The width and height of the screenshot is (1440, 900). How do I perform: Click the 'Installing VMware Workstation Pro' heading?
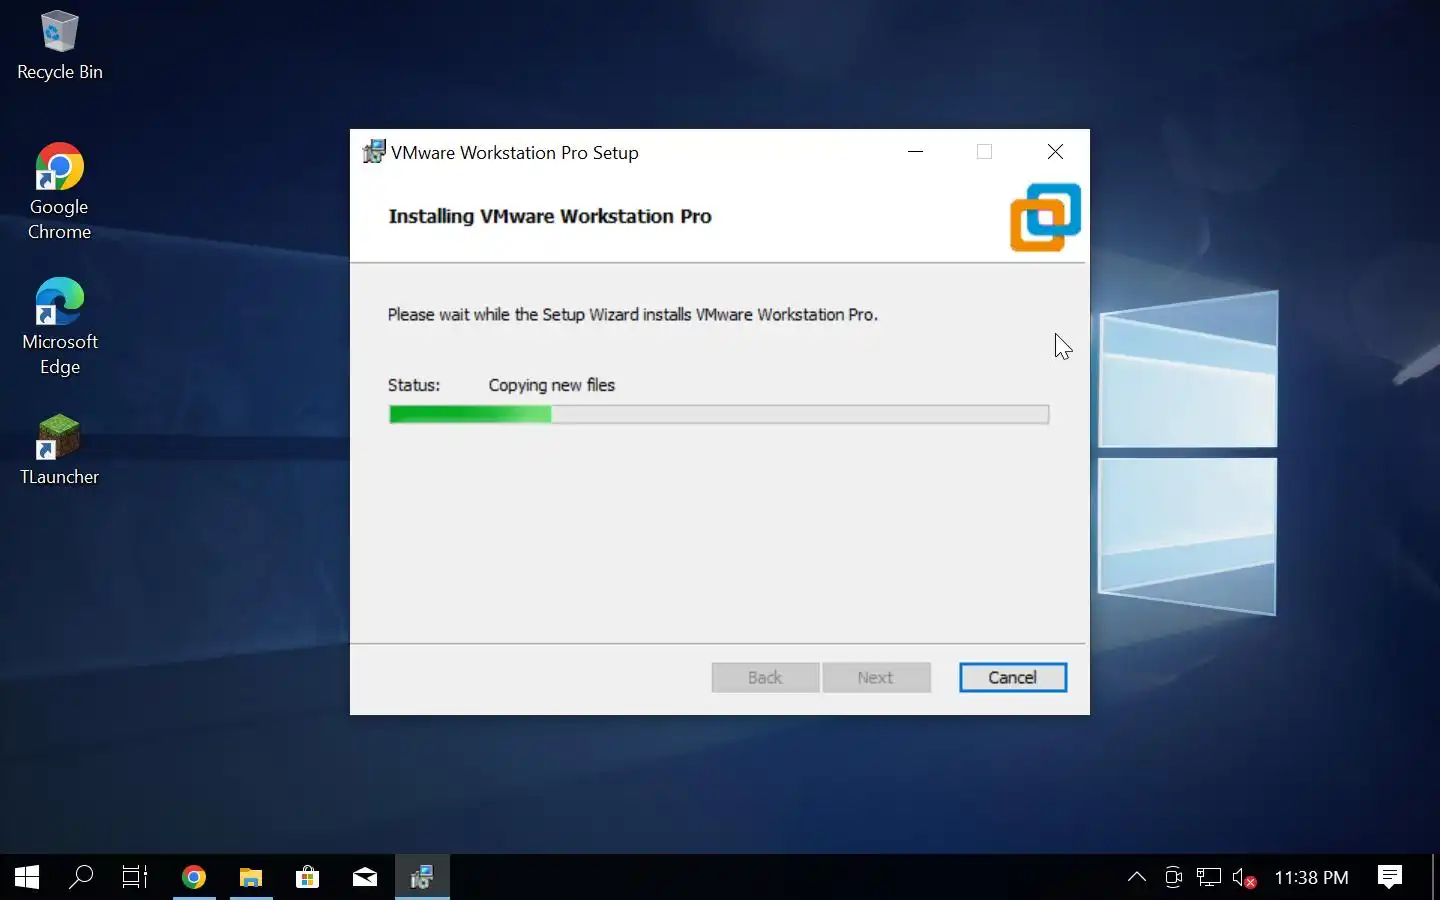[x=550, y=216]
